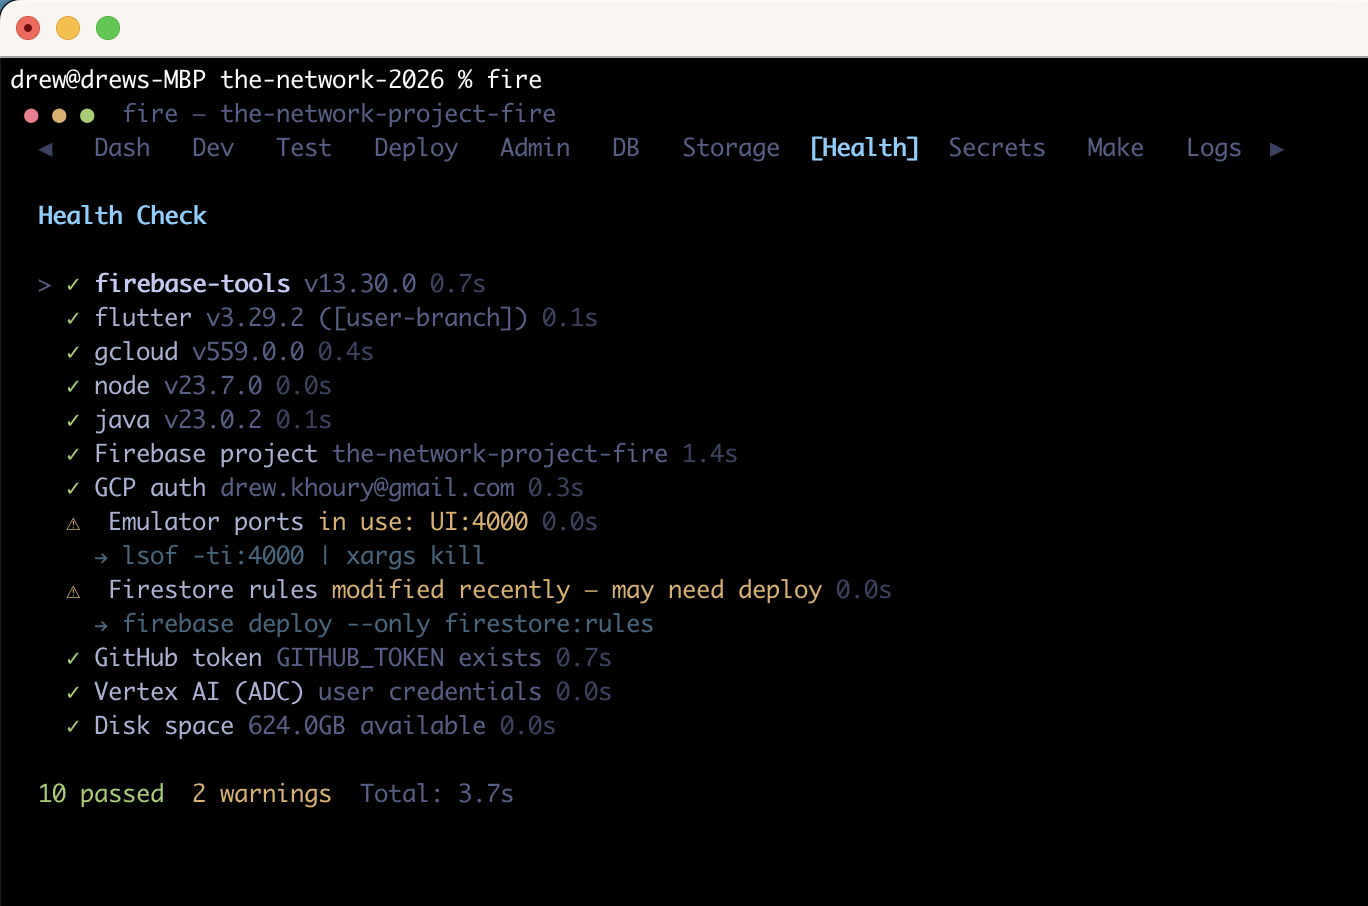1368x906 pixels.
Task: Select the node v23.7.0 row
Action: (x=198, y=386)
